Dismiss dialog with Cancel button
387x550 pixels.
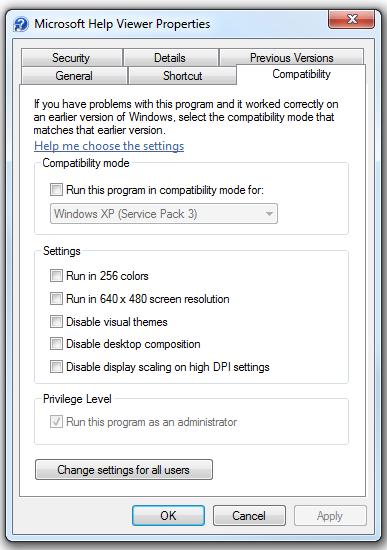point(249,515)
